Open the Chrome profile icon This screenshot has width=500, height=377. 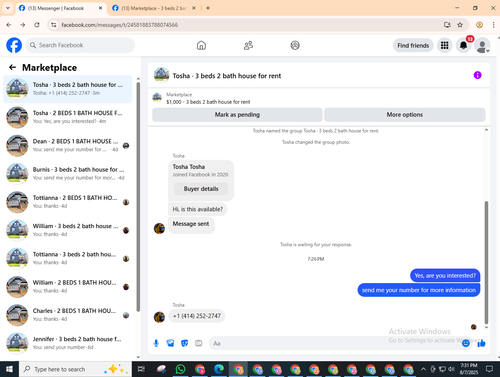click(x=479, y=25)
